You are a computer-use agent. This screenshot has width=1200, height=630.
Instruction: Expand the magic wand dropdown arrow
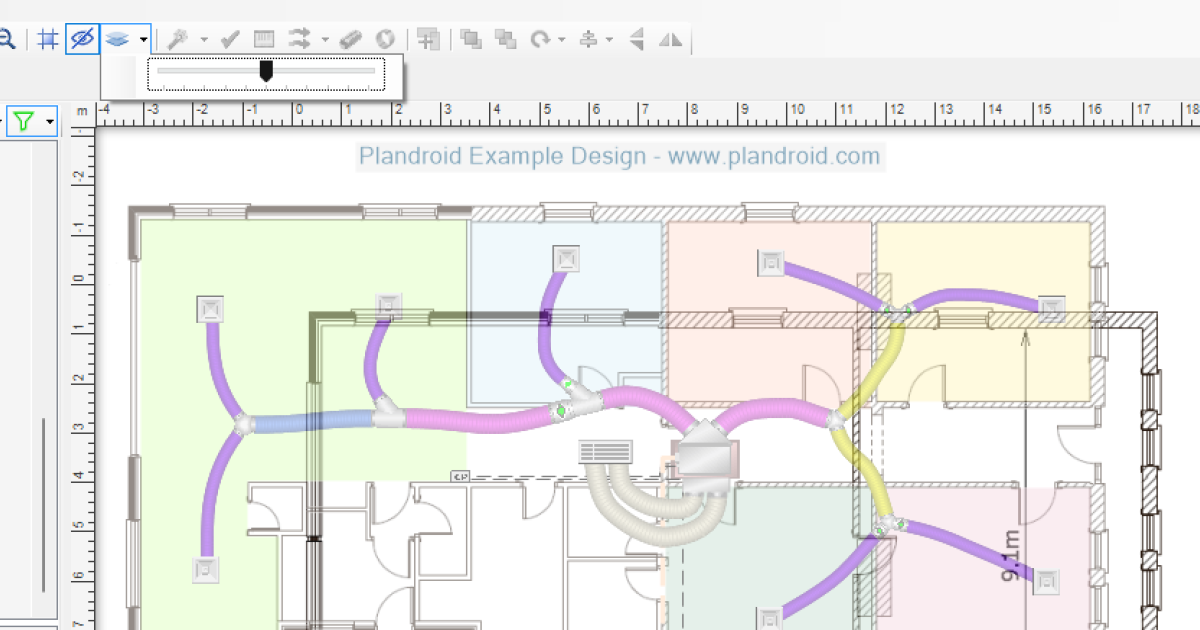[204, 39]
